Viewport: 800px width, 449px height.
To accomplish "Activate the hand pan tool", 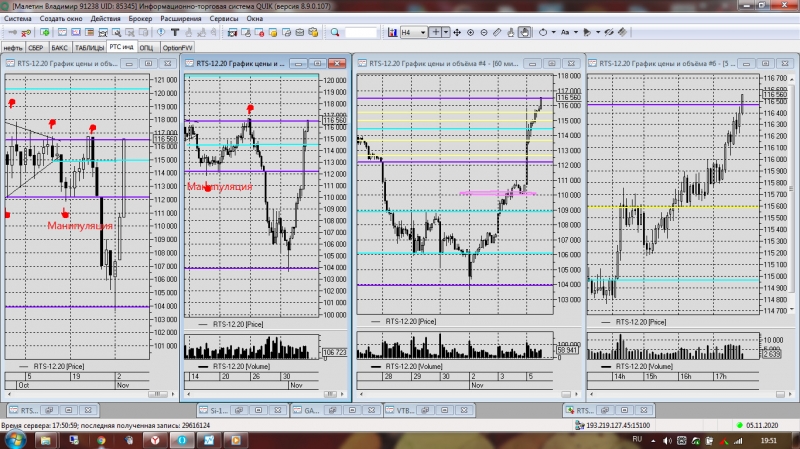I will pos(524,32).
